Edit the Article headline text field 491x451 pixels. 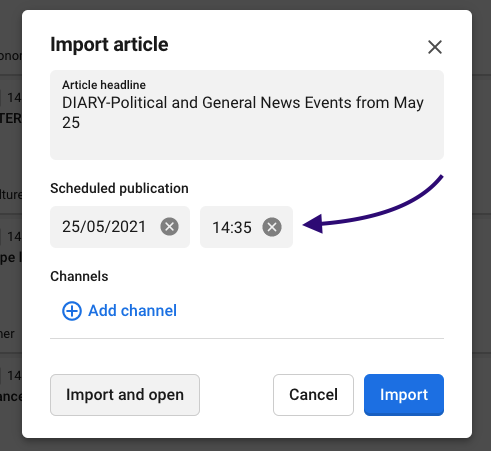click(247, 115)
